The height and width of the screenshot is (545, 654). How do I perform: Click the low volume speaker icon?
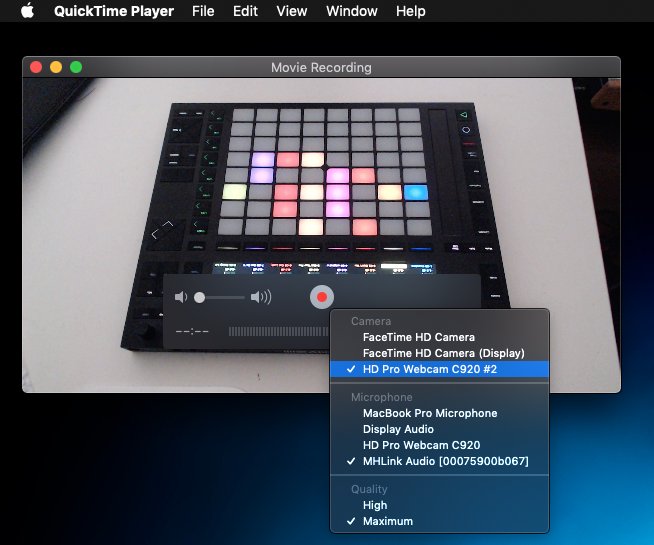click(181, 297)
